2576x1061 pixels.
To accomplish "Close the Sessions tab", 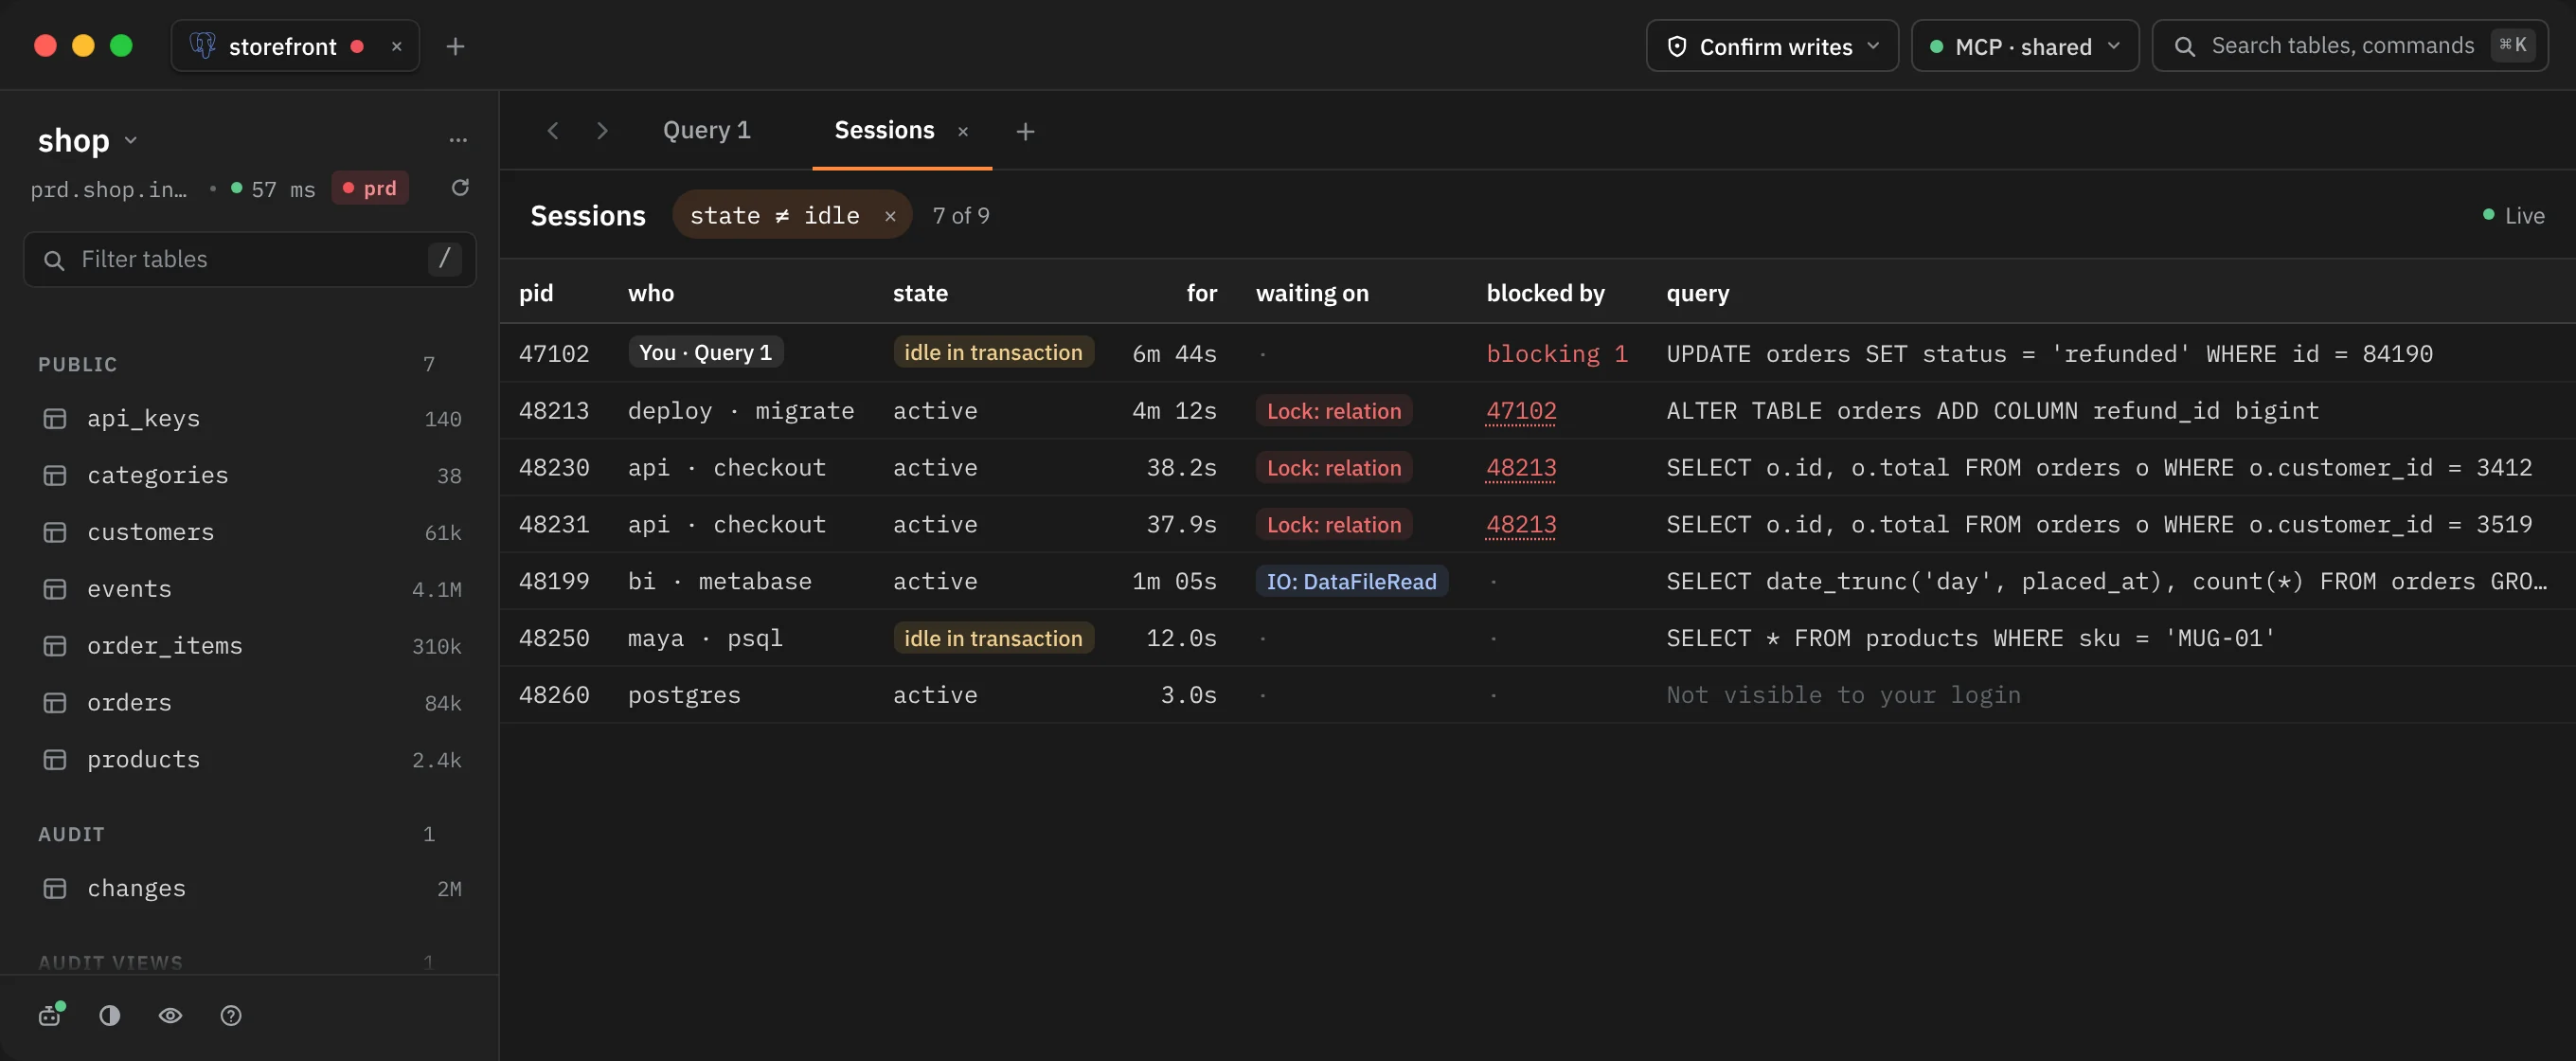I will click(x=963, y=131).
